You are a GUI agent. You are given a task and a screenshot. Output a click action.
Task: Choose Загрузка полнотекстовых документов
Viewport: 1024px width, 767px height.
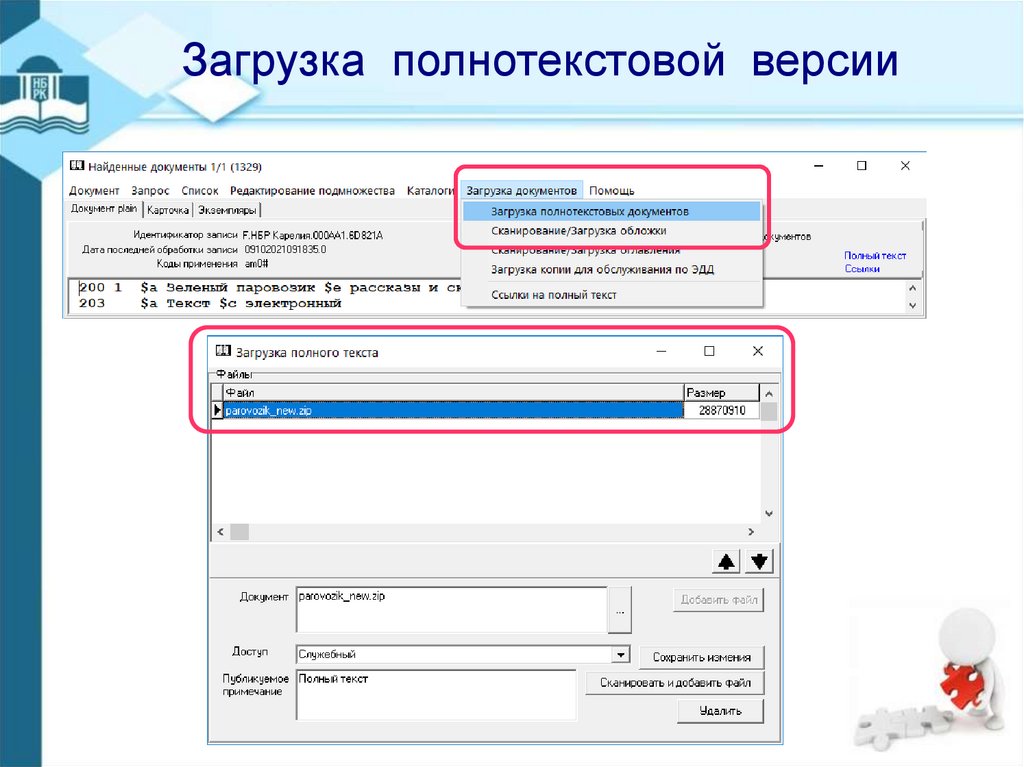point(611,212)
